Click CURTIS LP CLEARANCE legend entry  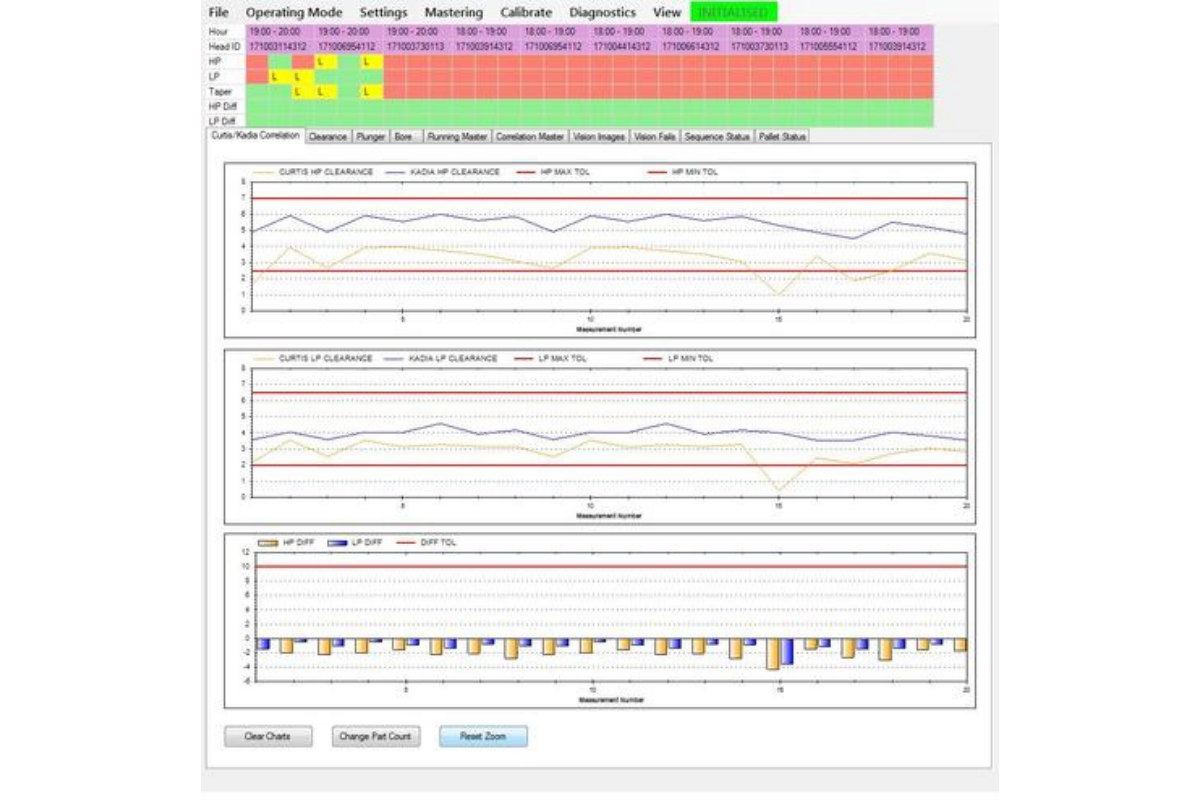point(313,358)
